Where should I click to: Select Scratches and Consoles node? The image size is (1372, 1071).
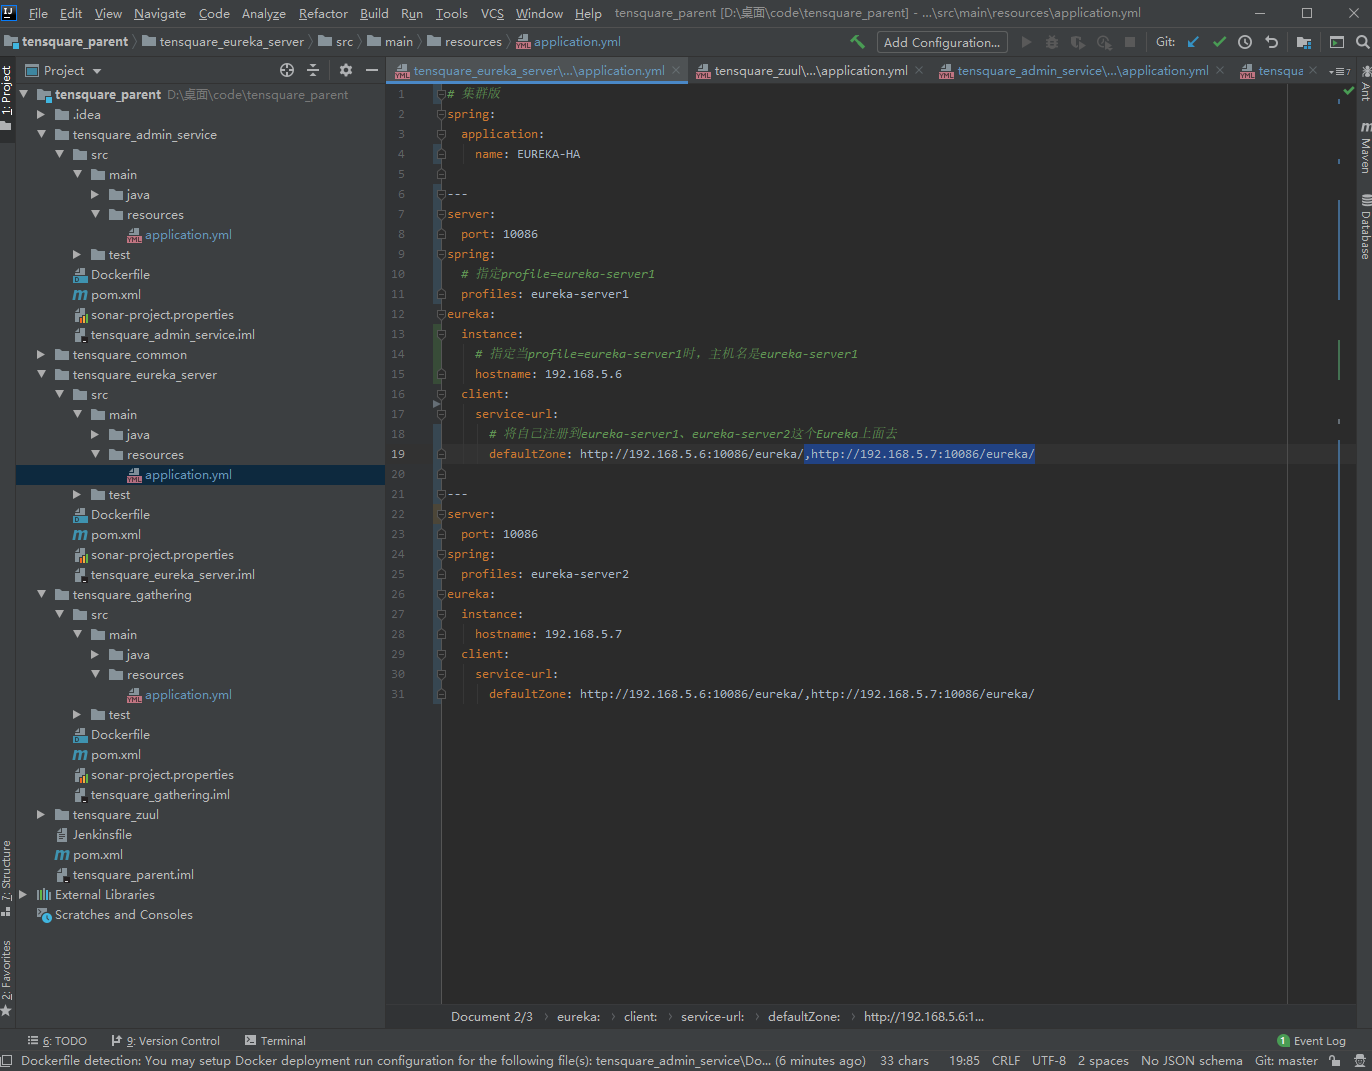pyautogui.click(x=124, y=914)
